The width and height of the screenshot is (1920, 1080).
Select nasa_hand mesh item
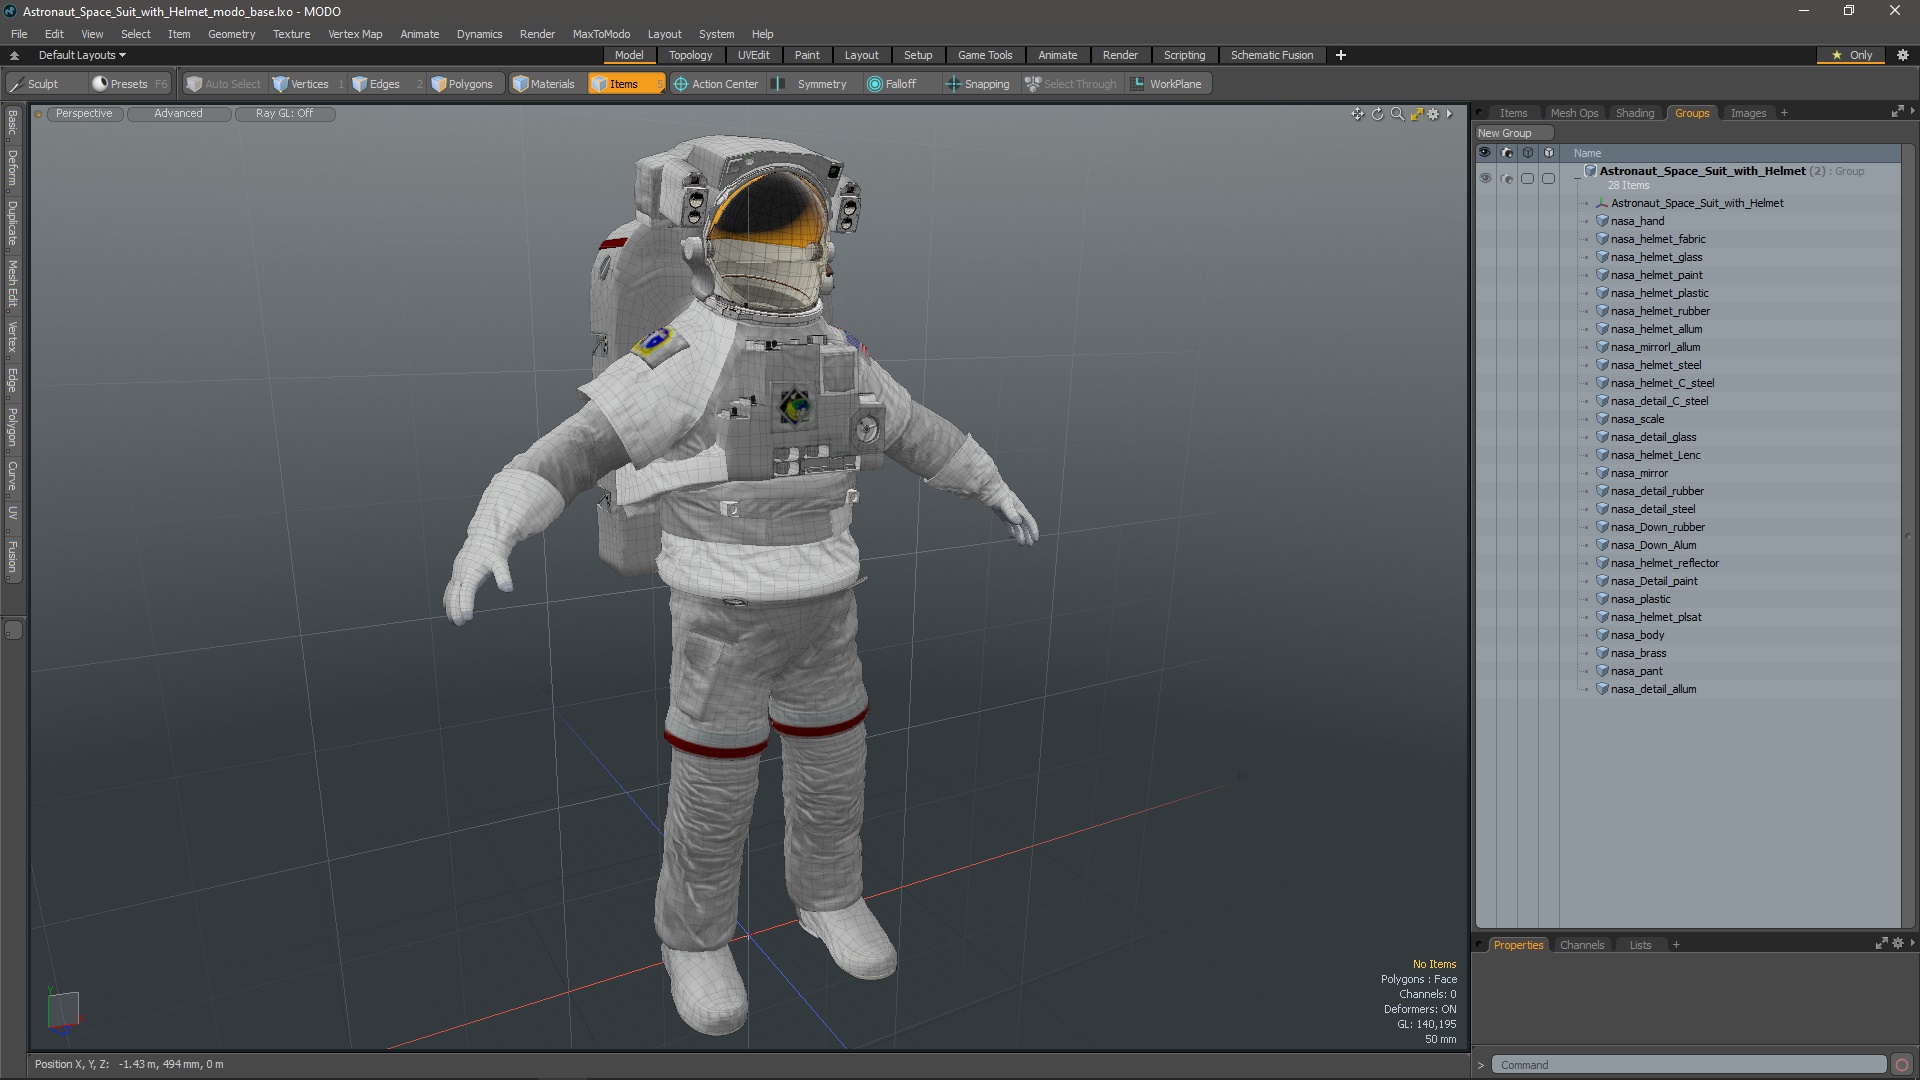point(1637,221)
